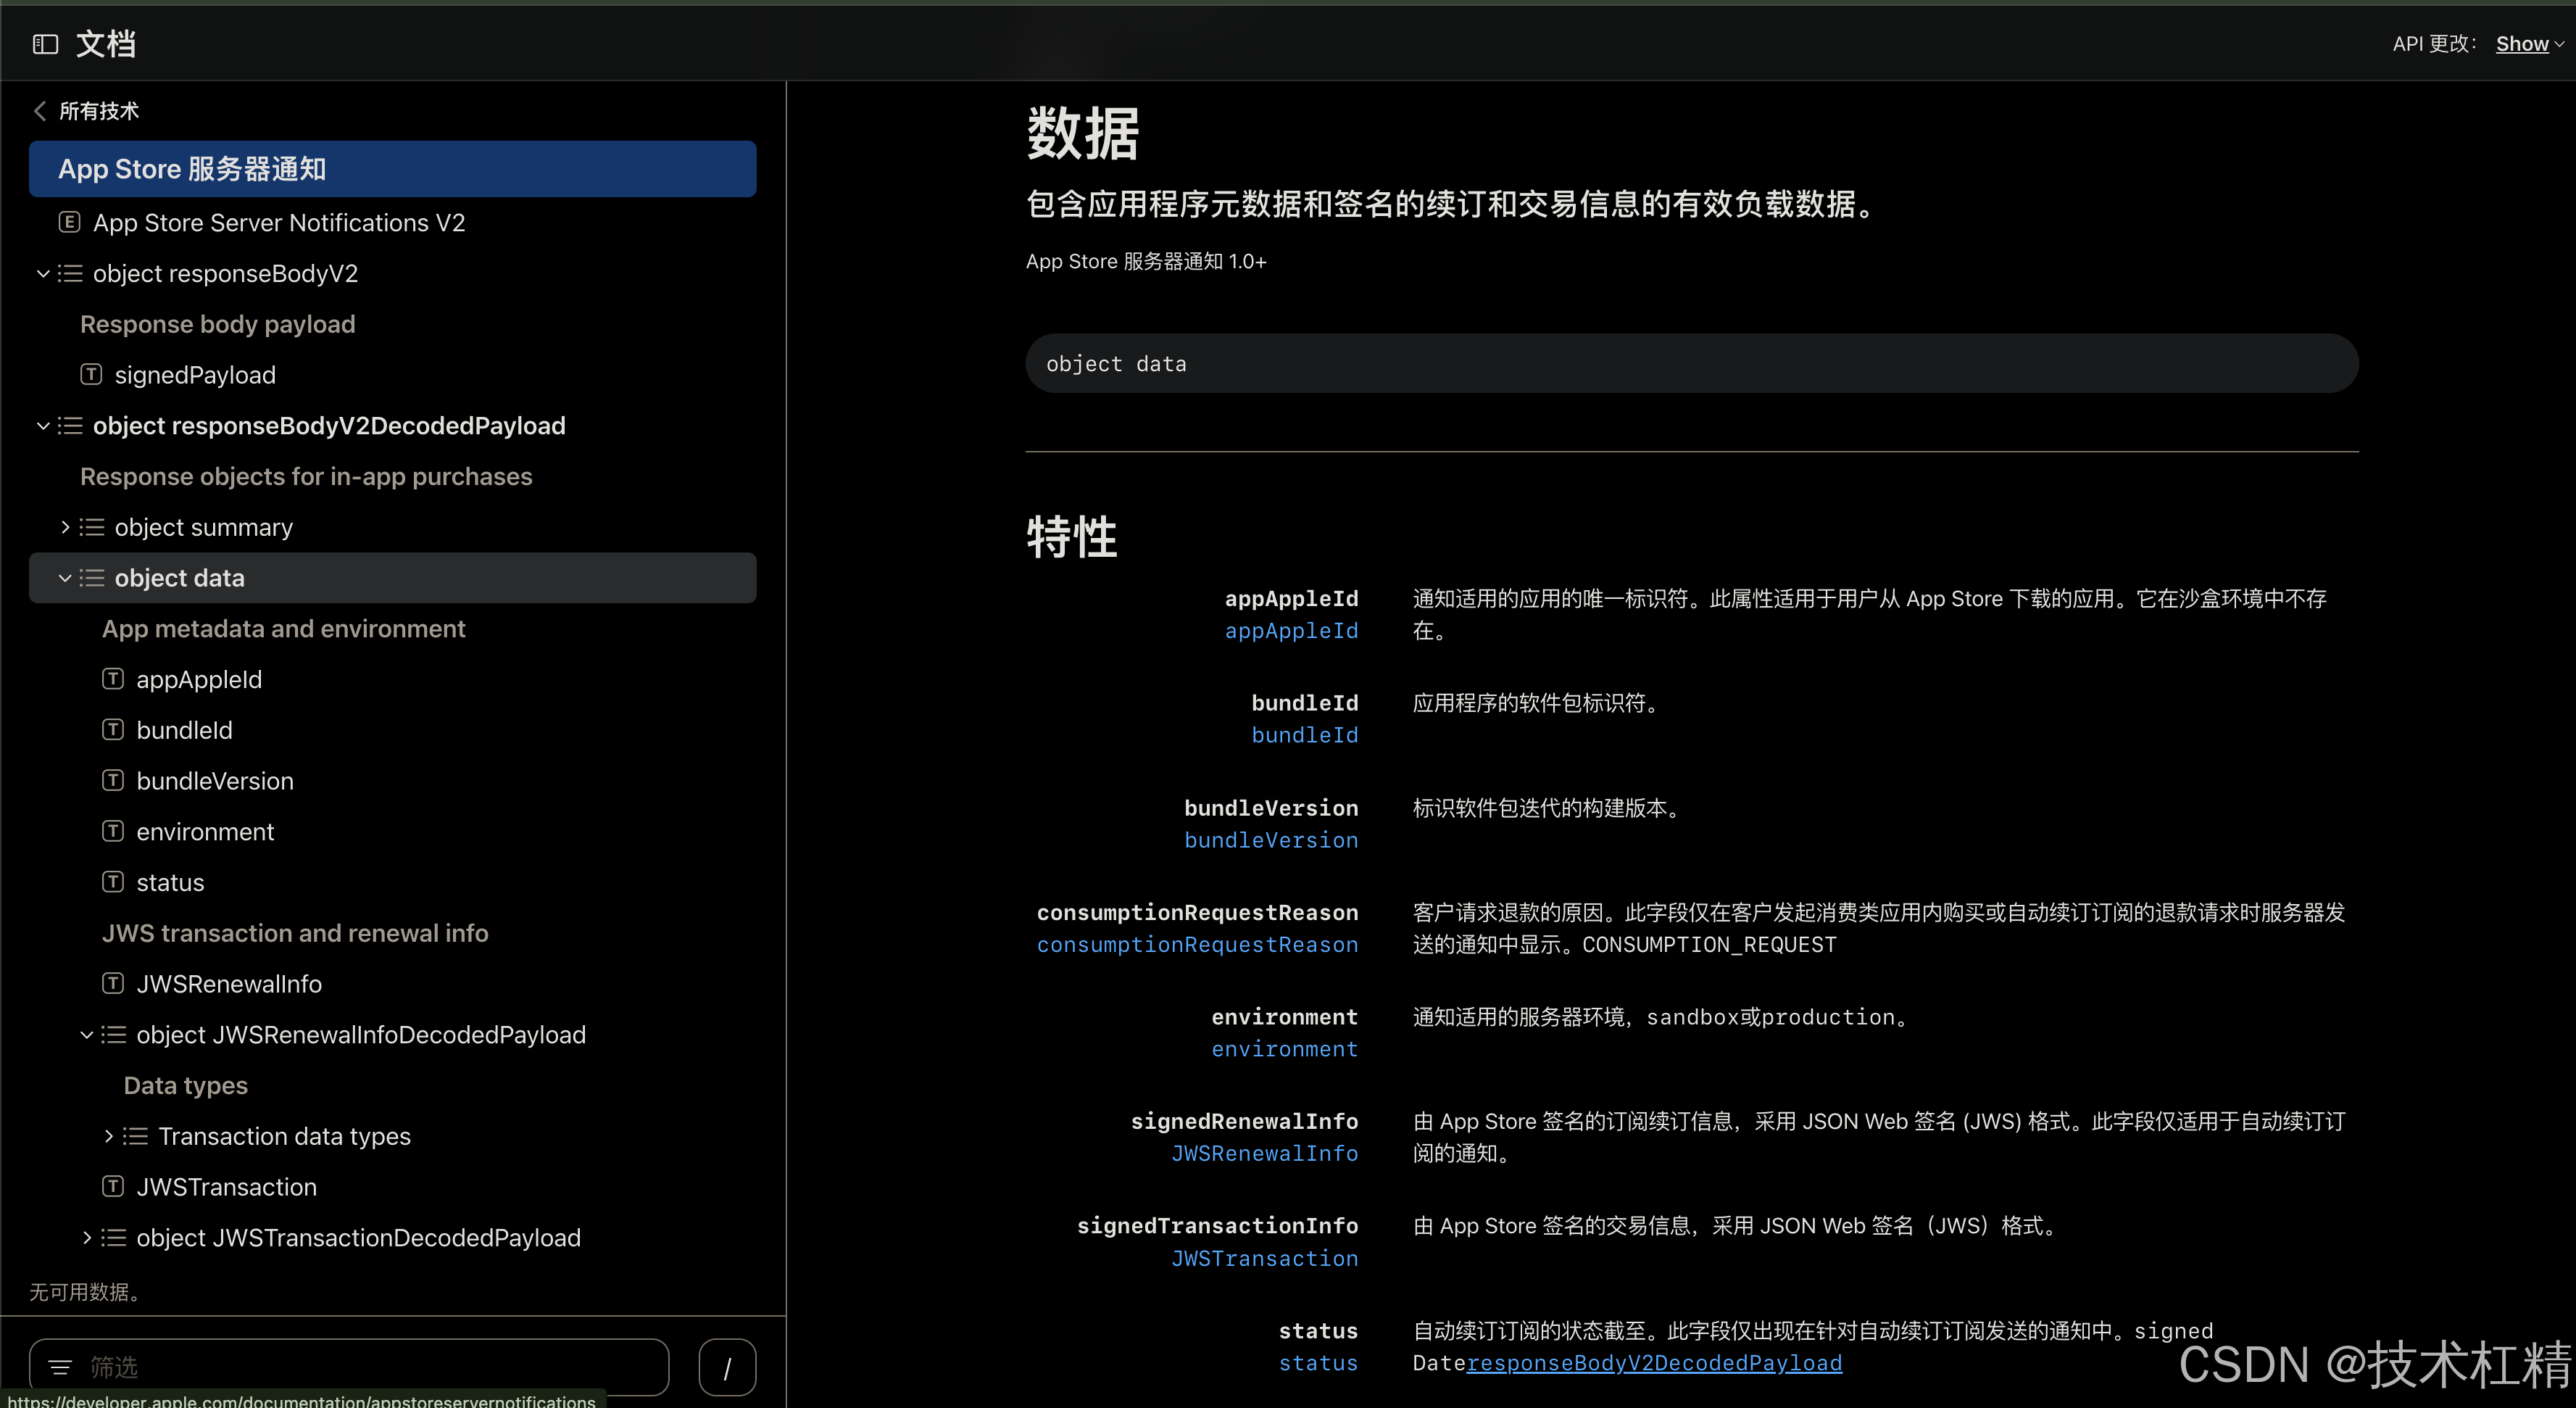Collapse the object data tree node
This screenshot has width=2576, height=1408.
(x=65, y=578)
